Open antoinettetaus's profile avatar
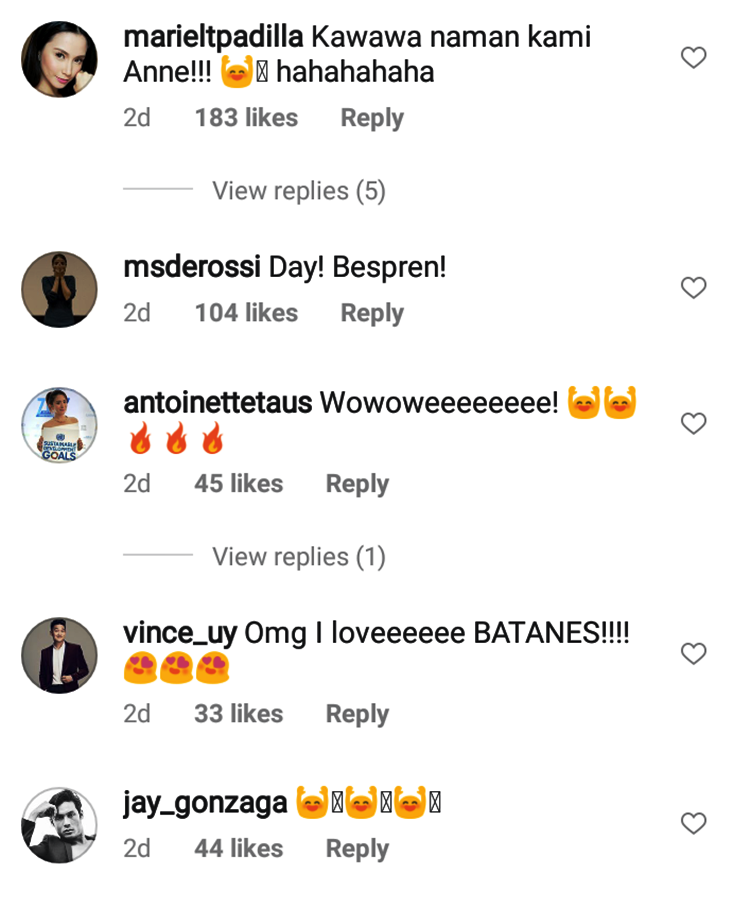Image resolution: width=750 pixels, height=909 pixels. (x=60, y=425)
